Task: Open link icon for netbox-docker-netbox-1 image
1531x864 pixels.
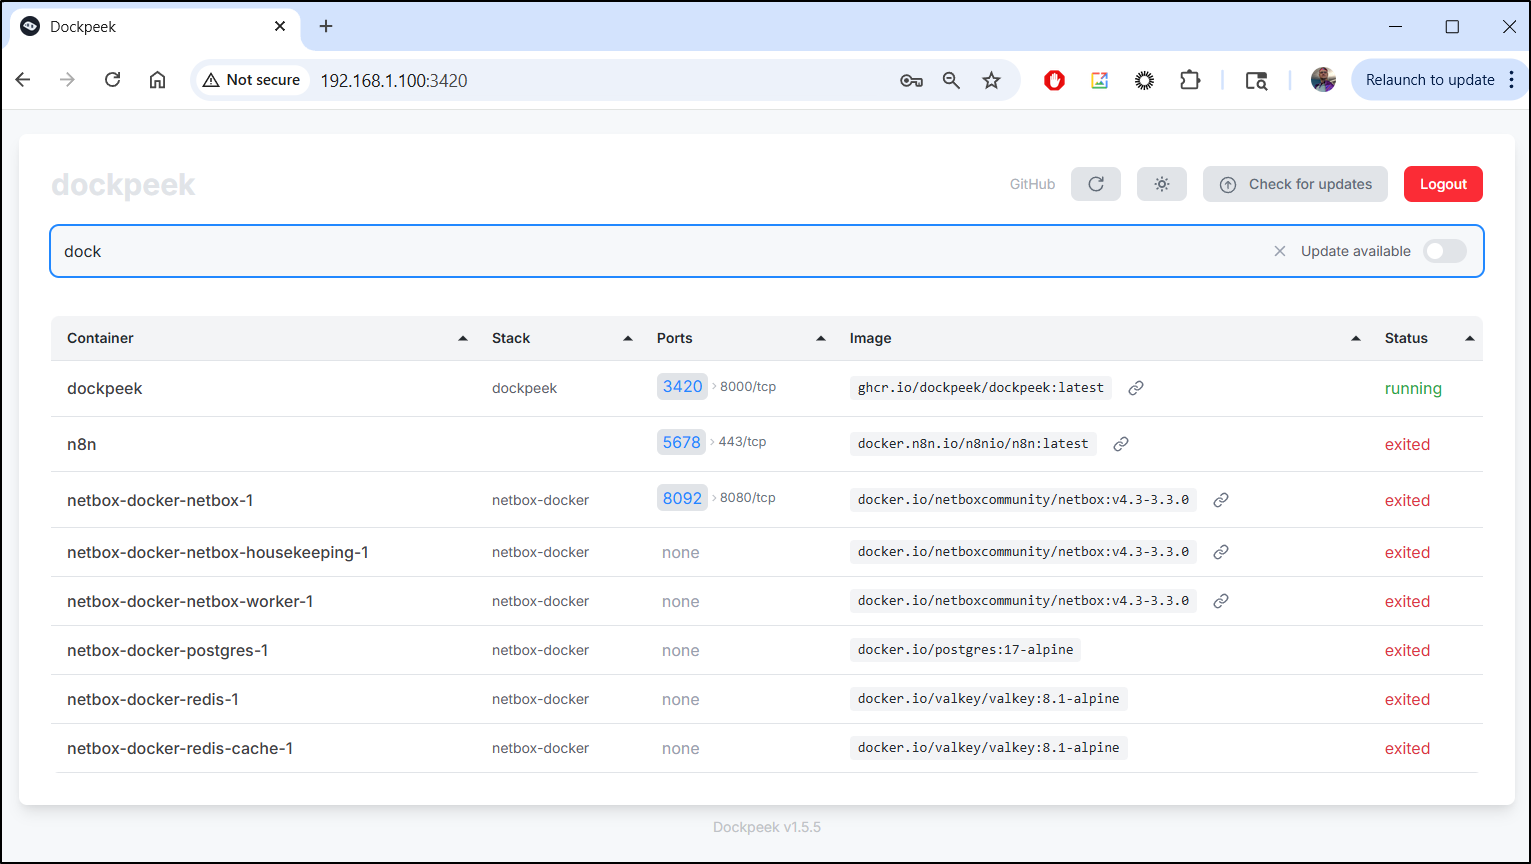Action: [1221, 500]
